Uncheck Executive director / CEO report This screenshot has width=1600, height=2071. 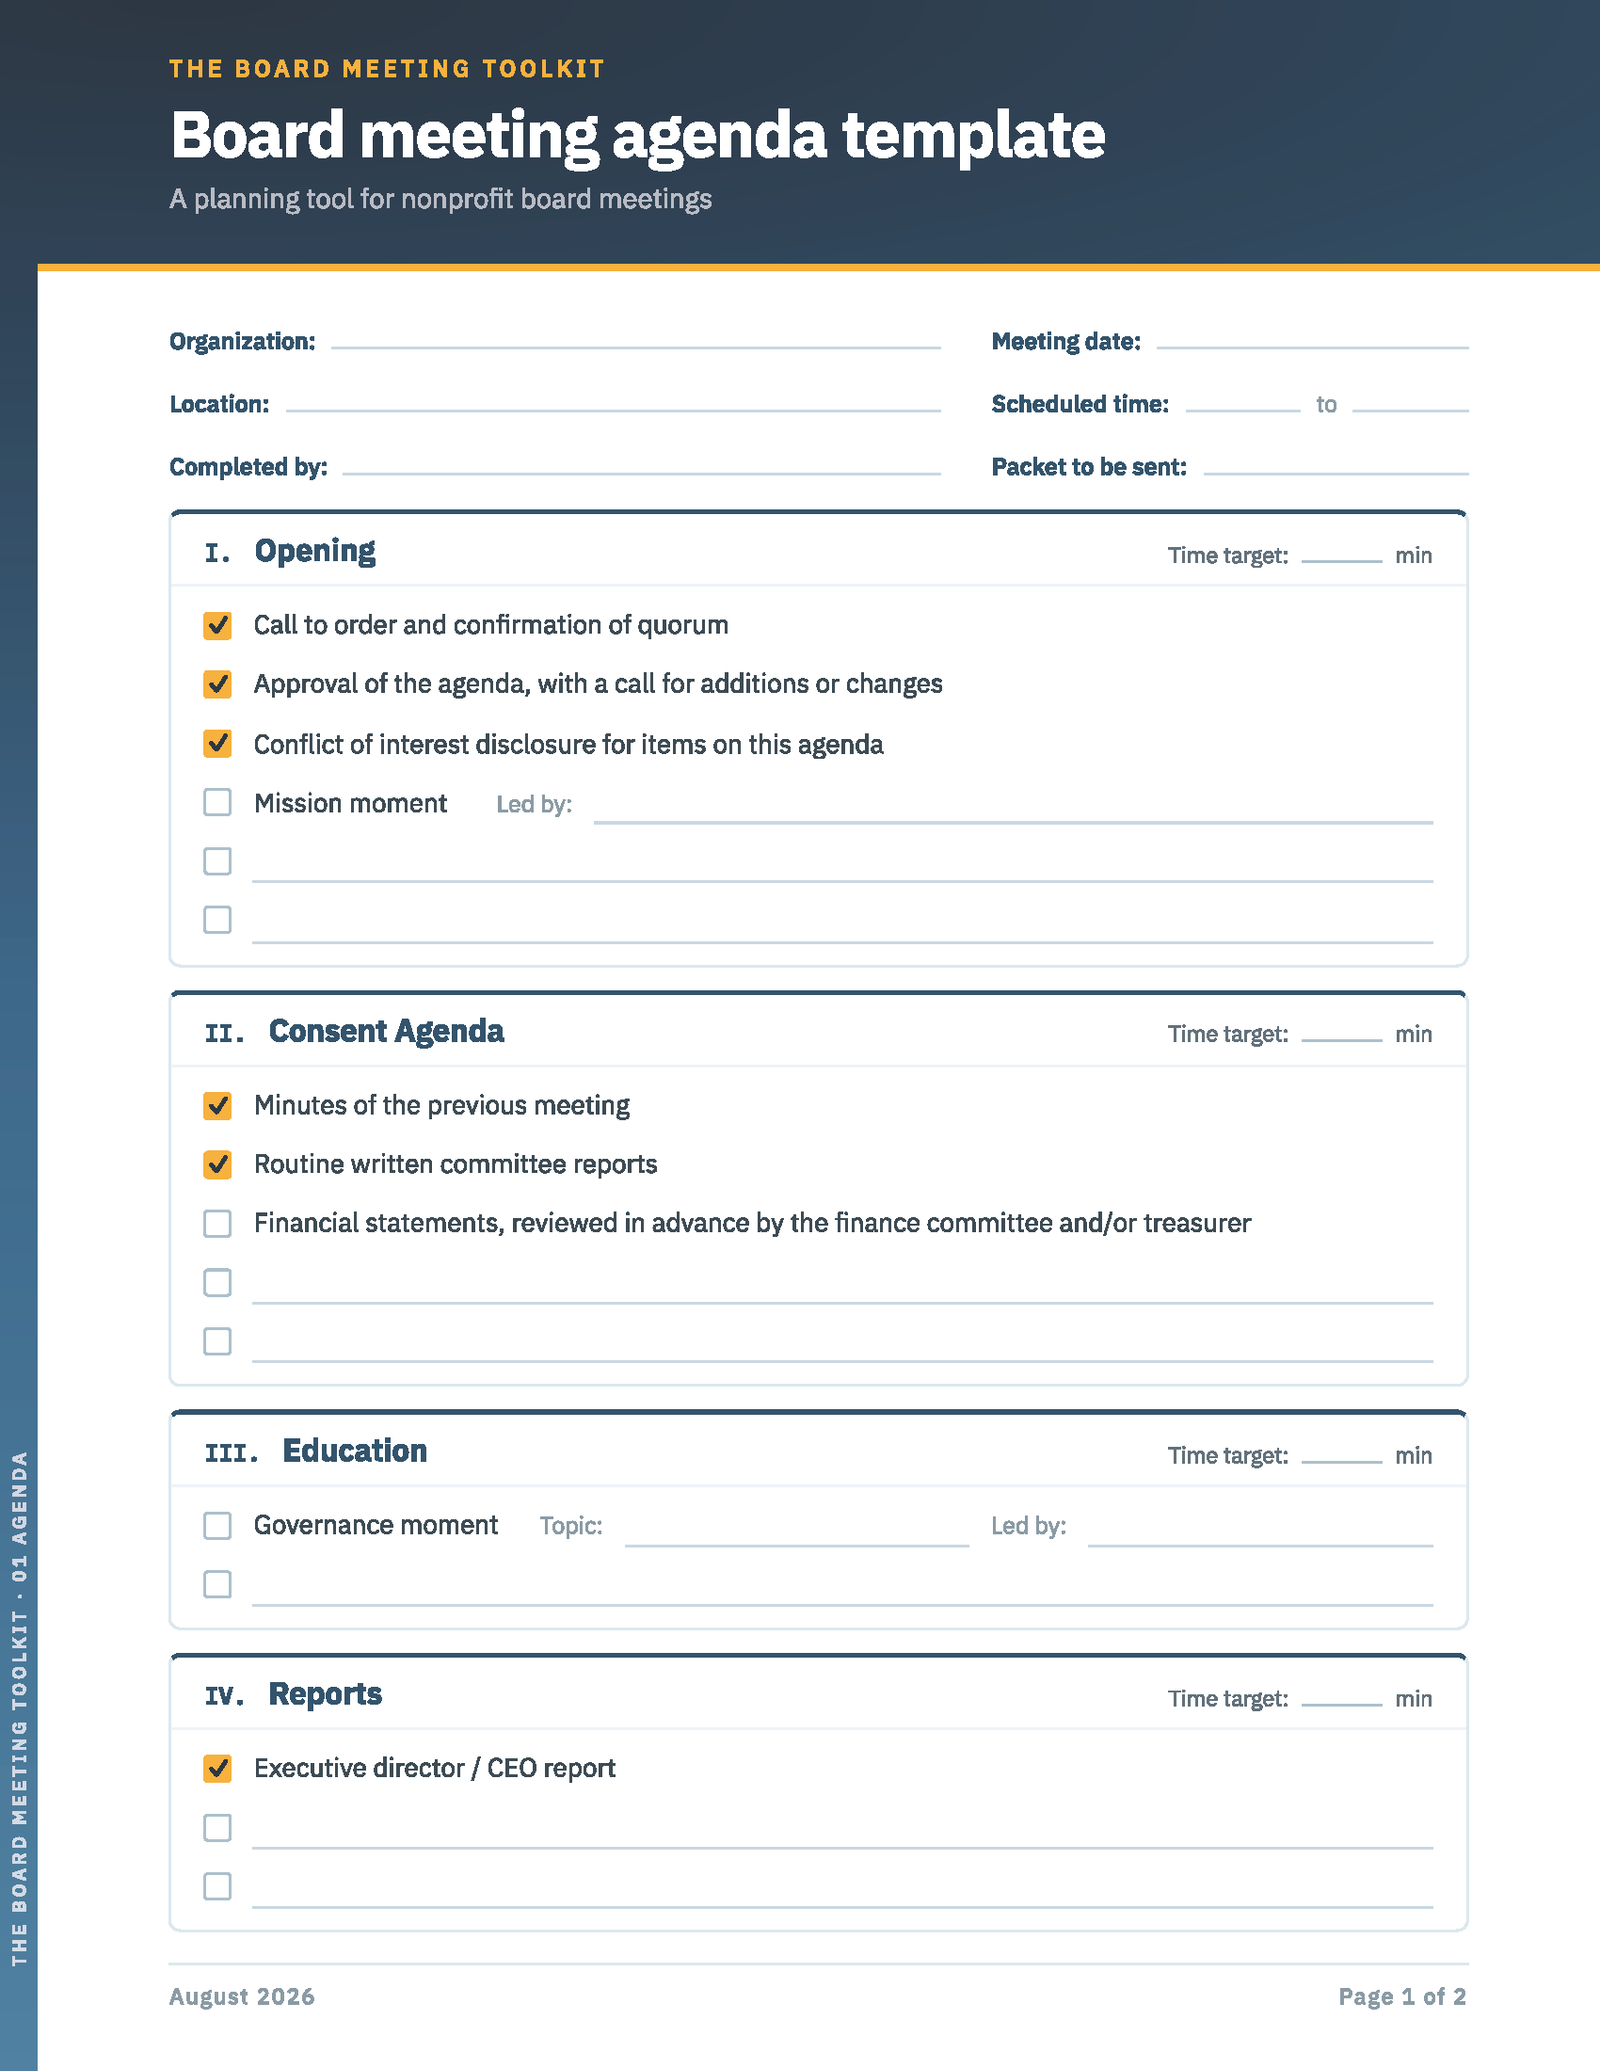point(217,1769)
